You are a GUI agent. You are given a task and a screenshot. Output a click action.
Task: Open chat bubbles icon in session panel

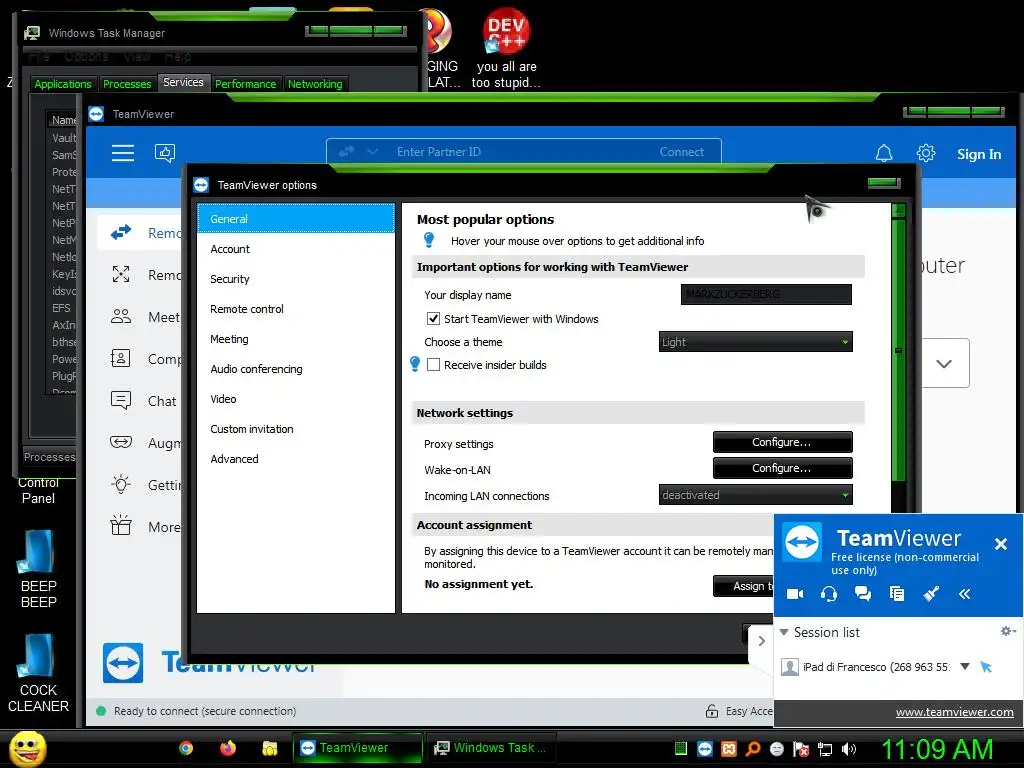pos(863,594)
